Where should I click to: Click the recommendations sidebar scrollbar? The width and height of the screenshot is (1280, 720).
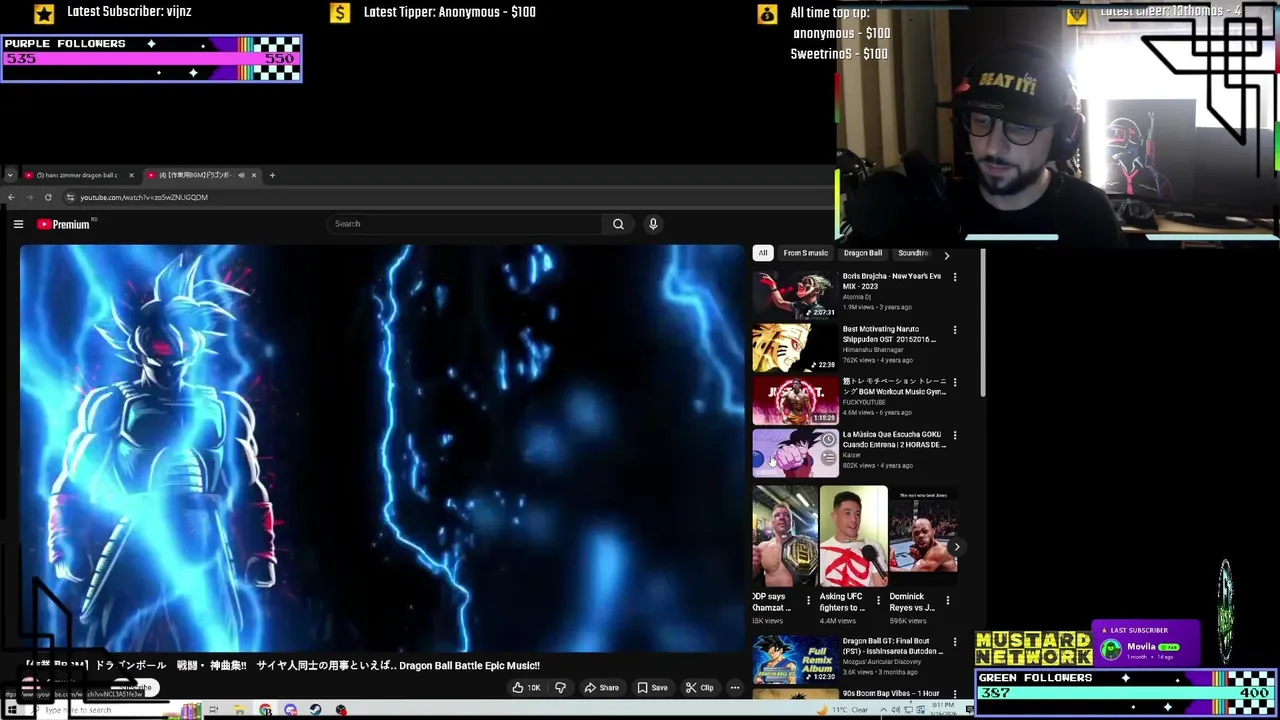click(984, 322)
